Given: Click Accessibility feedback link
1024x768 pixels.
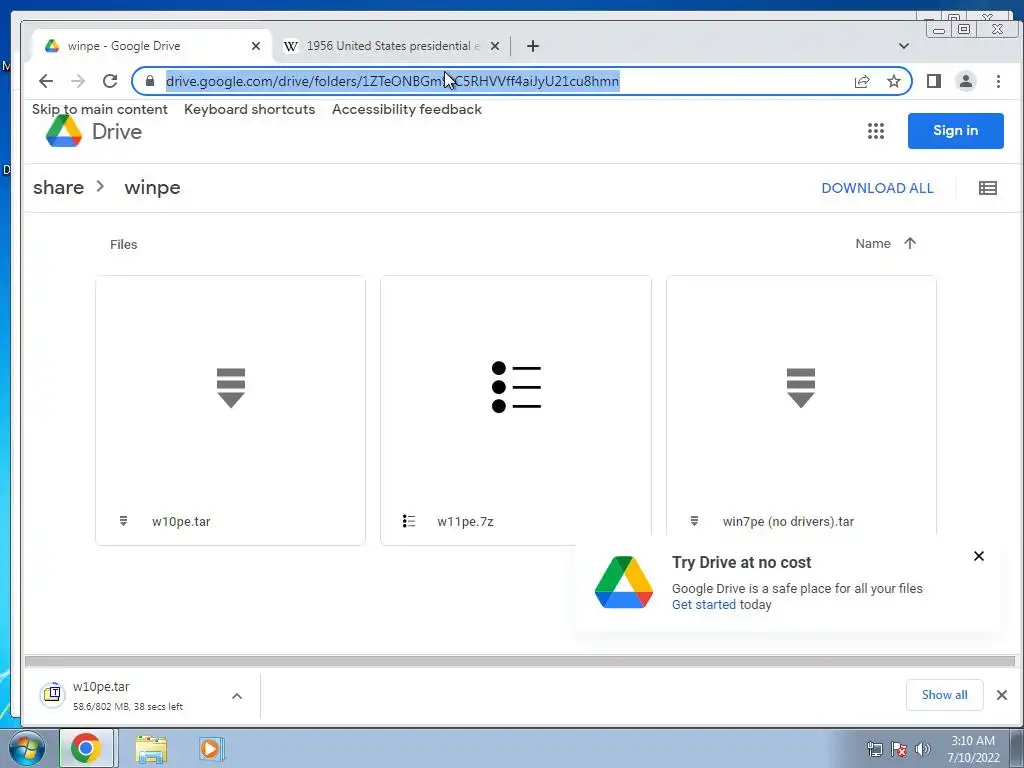Looking at the screenshot, I should coord(407,109).
